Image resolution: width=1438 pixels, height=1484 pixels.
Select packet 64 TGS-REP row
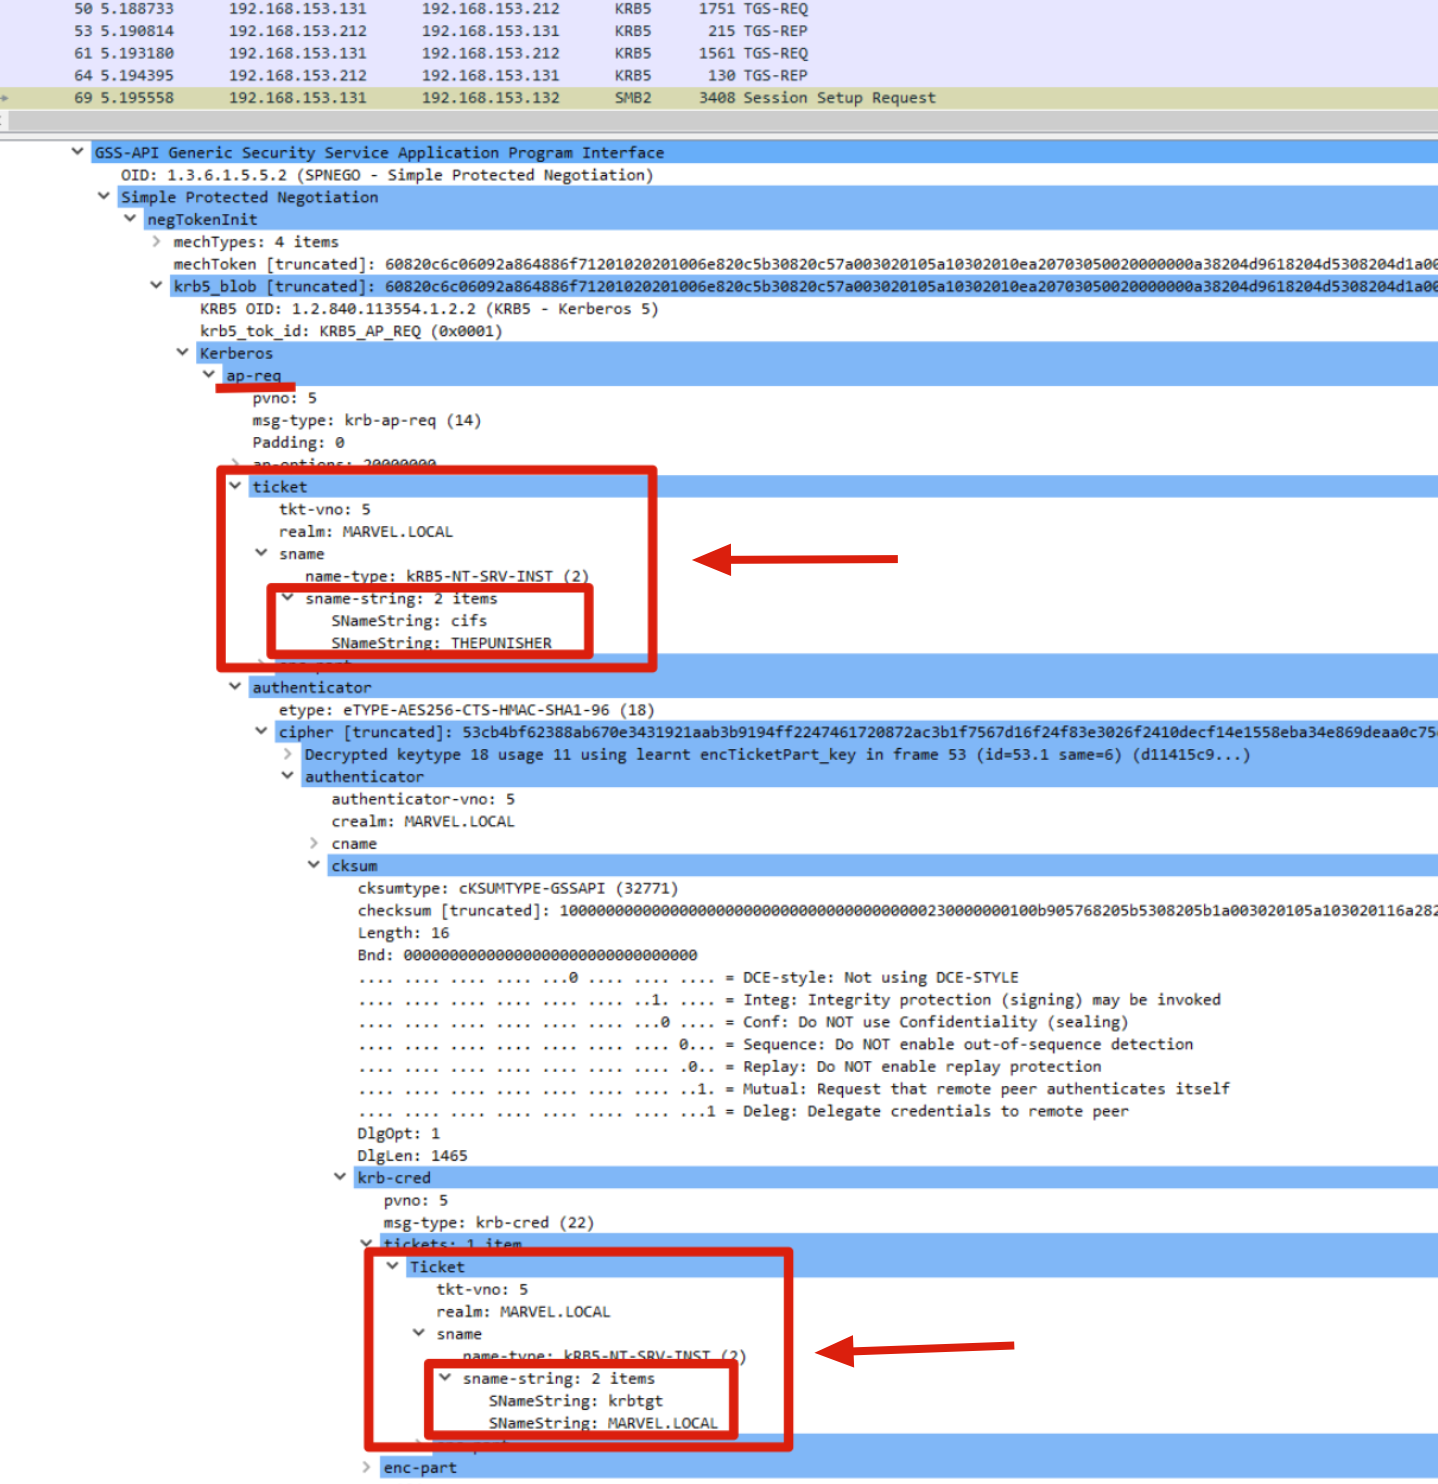coord(500,76)
